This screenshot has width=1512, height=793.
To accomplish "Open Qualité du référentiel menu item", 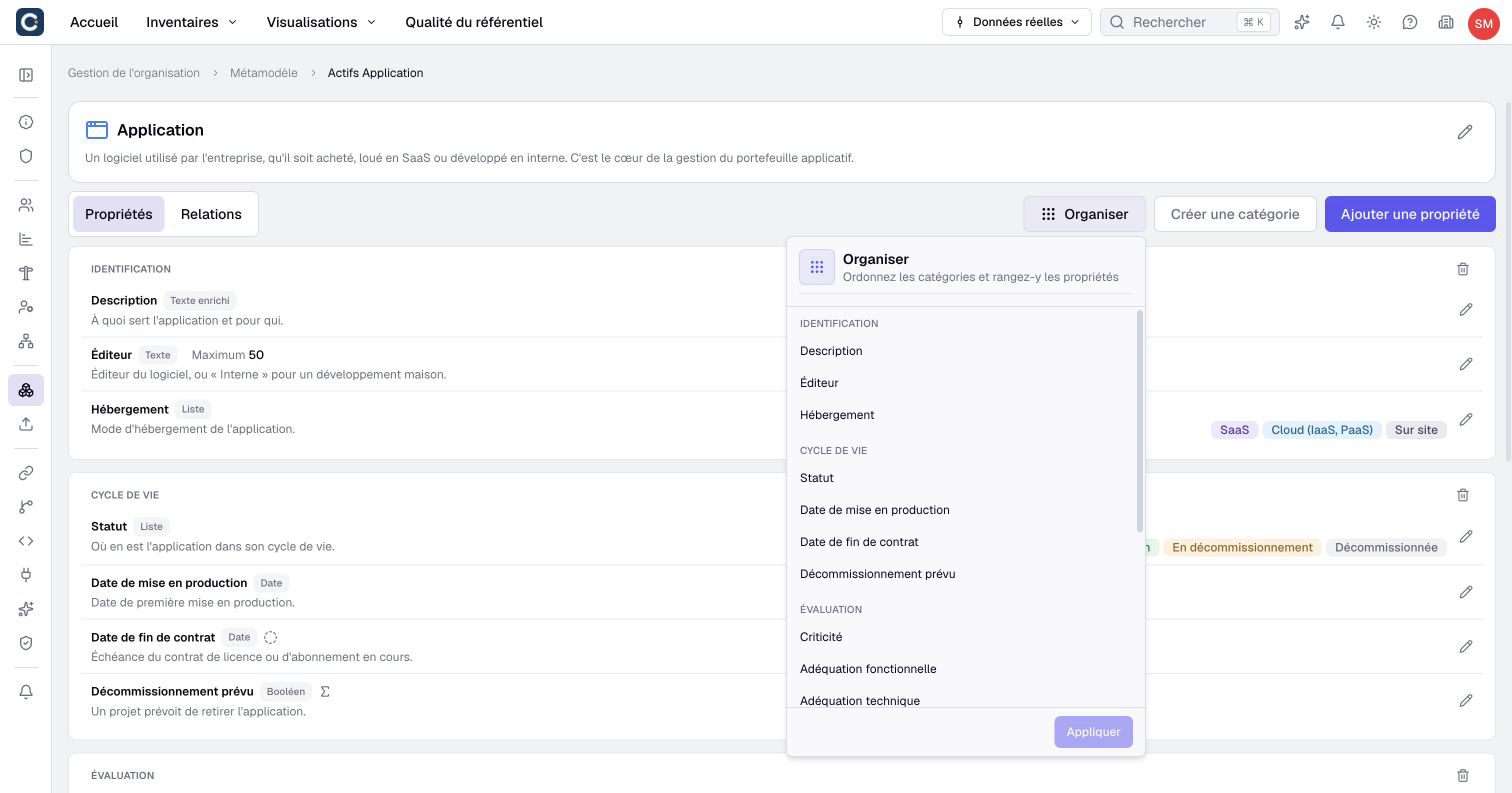I will click(x=474, y=22).
